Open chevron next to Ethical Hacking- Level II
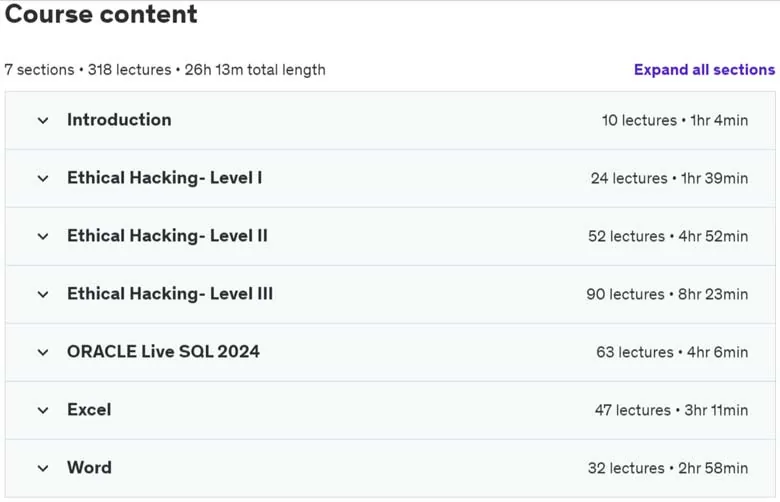 pyautogui.click(x=43, y=236)
